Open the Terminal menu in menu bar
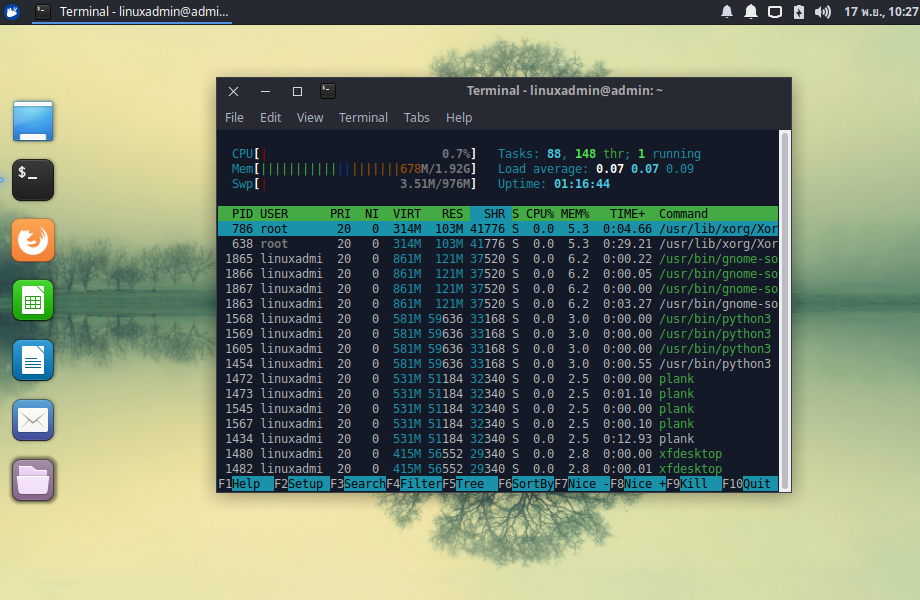Screen dimensions: 920x600 tap(363, 117)
